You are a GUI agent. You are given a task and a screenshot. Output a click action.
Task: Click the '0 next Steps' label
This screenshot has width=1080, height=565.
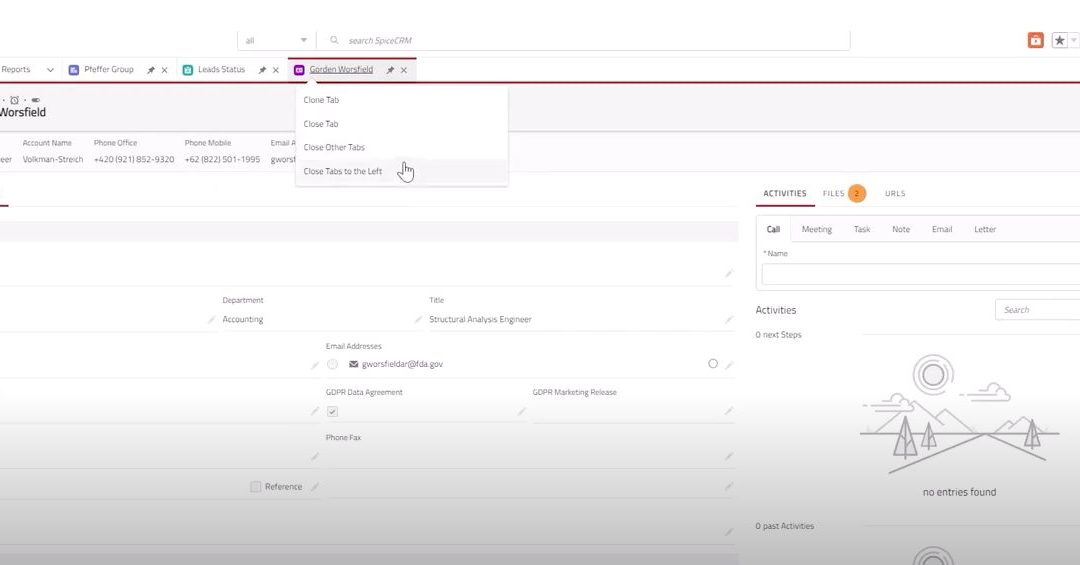[x=778, y=335]
